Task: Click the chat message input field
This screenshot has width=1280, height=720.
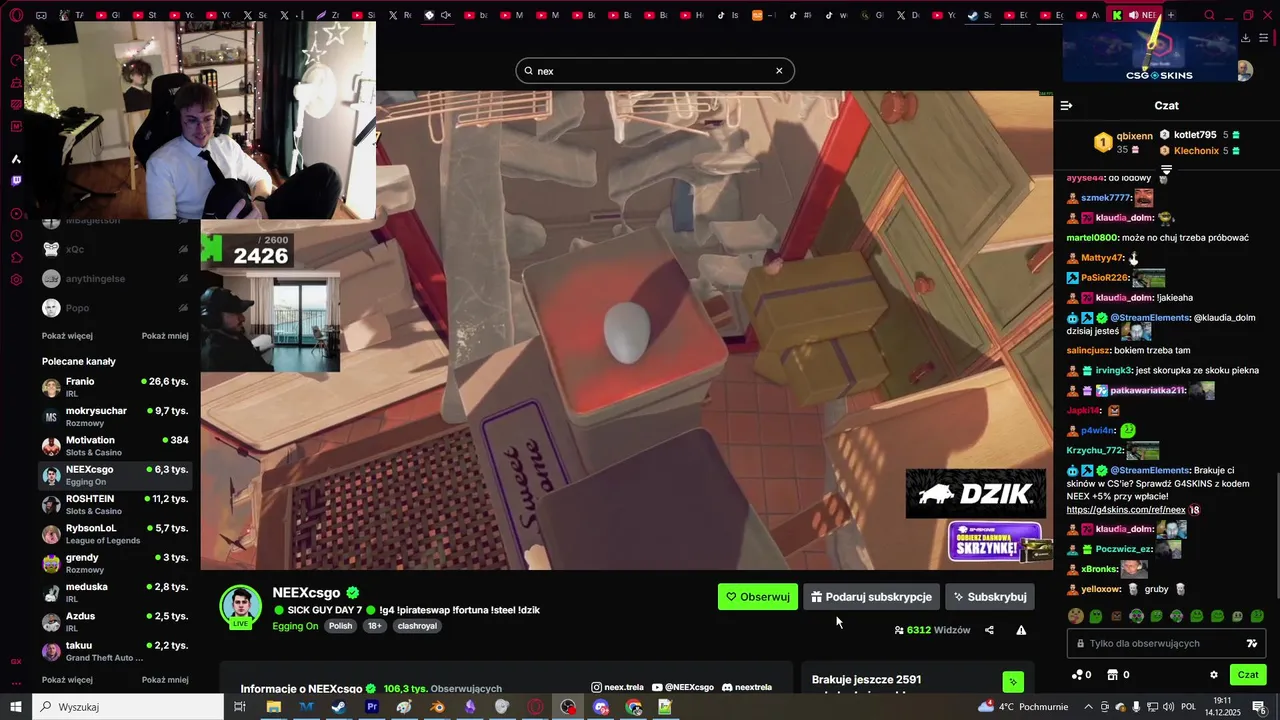Action: pyautogui.click(x=1165, y=644)
